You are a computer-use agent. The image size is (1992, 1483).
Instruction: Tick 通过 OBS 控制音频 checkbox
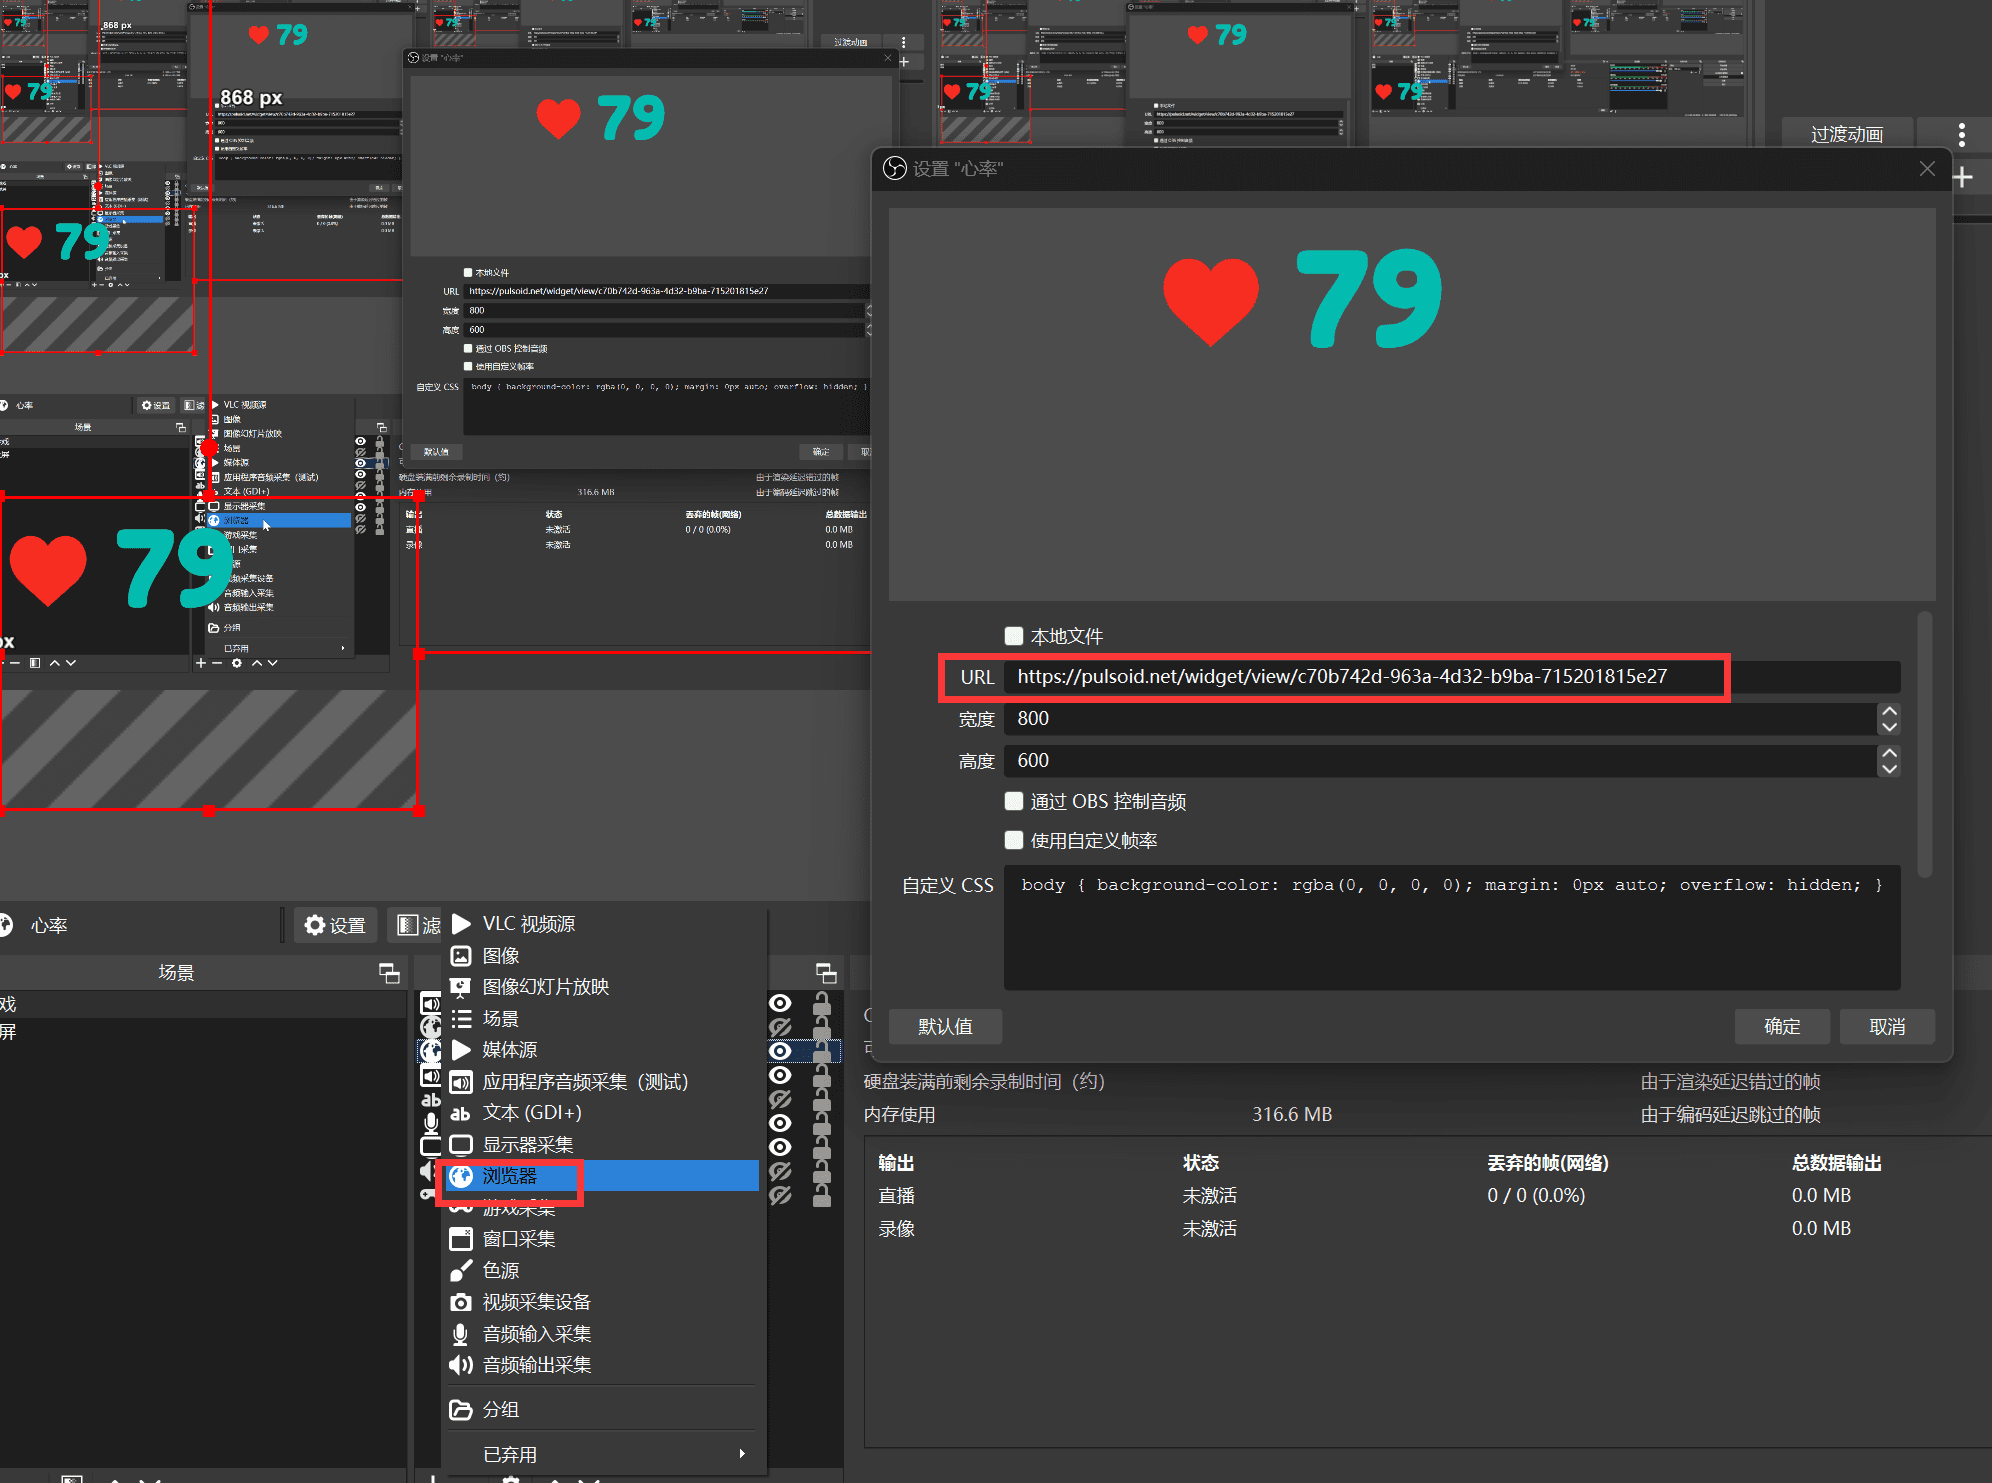click(1014, 801)
